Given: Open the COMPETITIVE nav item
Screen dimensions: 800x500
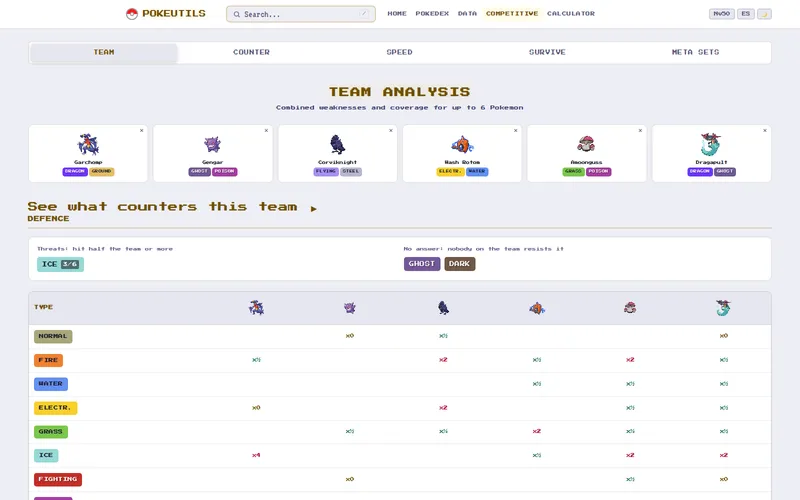Looking at the screenshot, I should point(512,14).
